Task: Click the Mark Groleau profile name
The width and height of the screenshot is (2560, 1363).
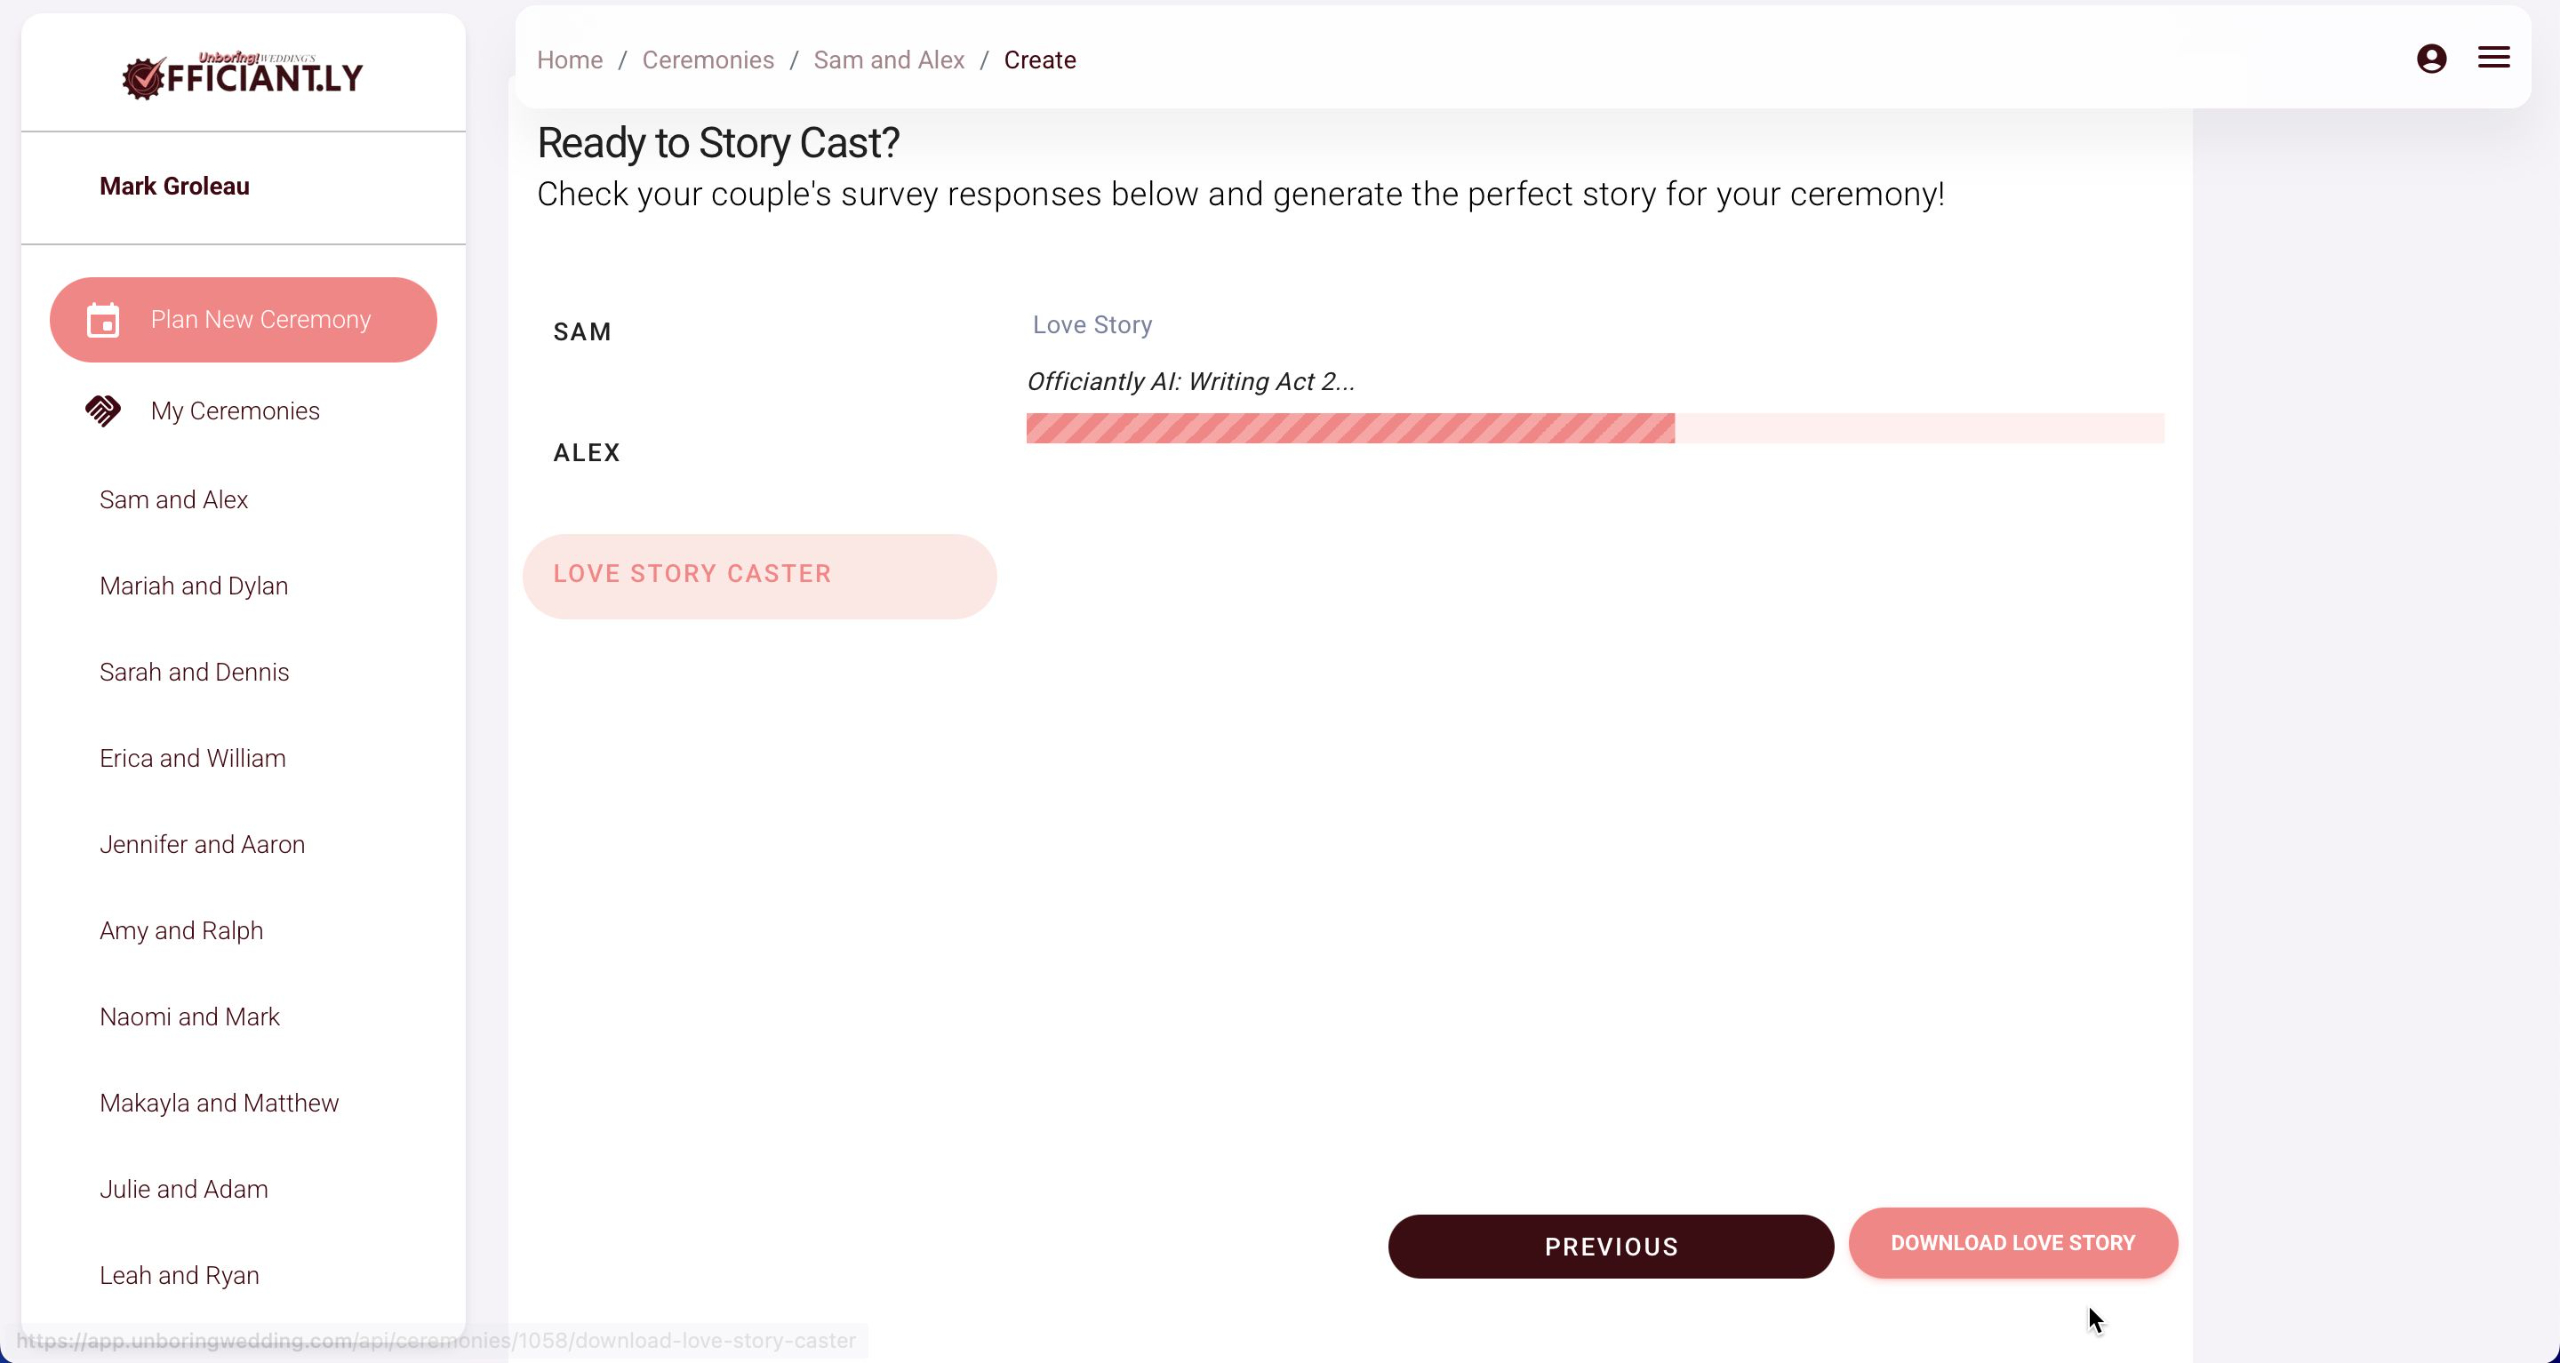Action: point(174,186)
